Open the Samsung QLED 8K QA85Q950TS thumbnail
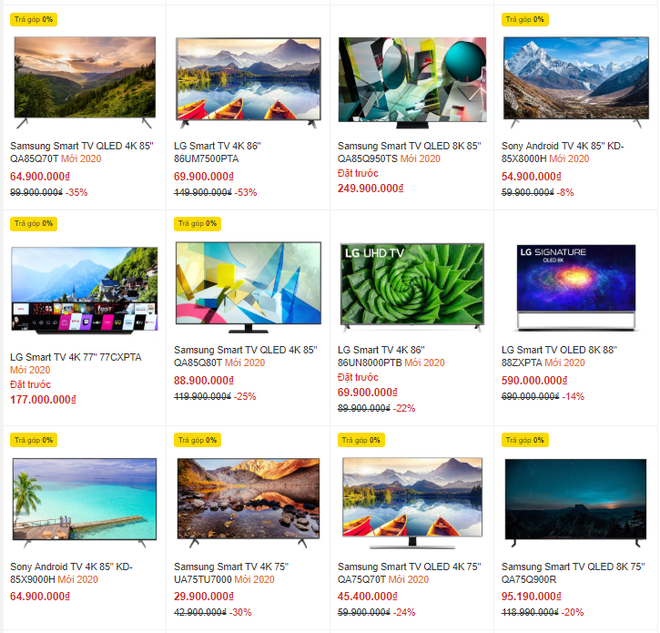Screen dimensions: 660x633 click(x=412, y=82)
